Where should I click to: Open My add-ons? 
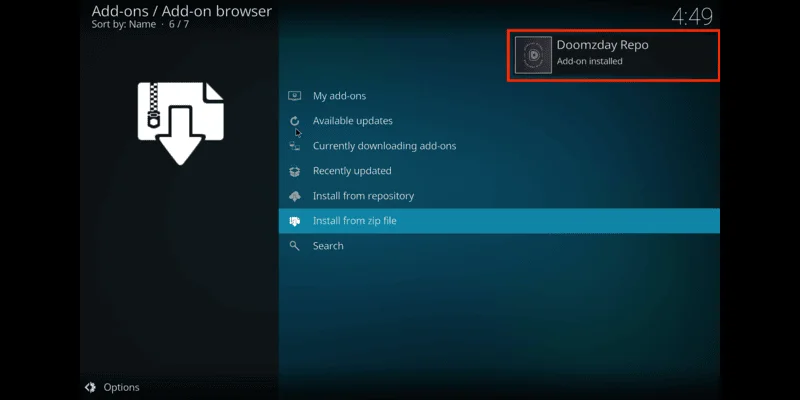click(x=499, y=96)
